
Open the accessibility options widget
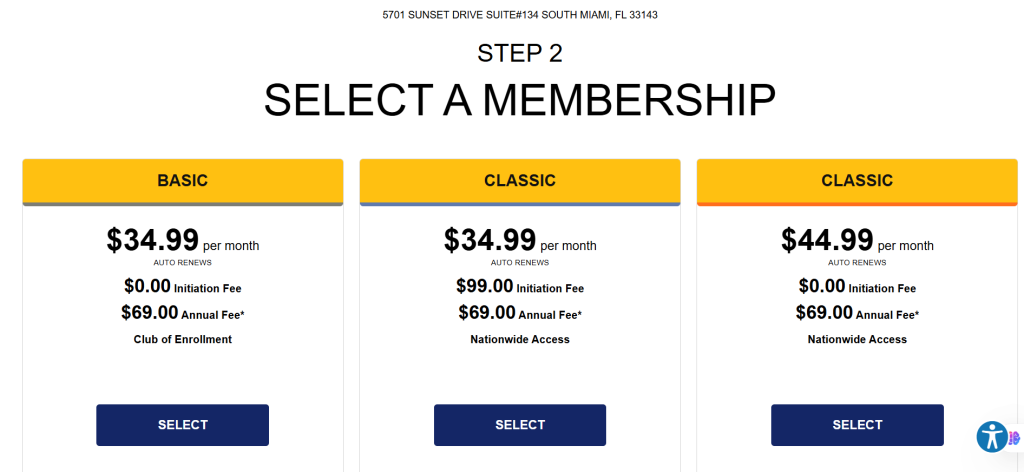pyautogui.click(x=992, y=436)
